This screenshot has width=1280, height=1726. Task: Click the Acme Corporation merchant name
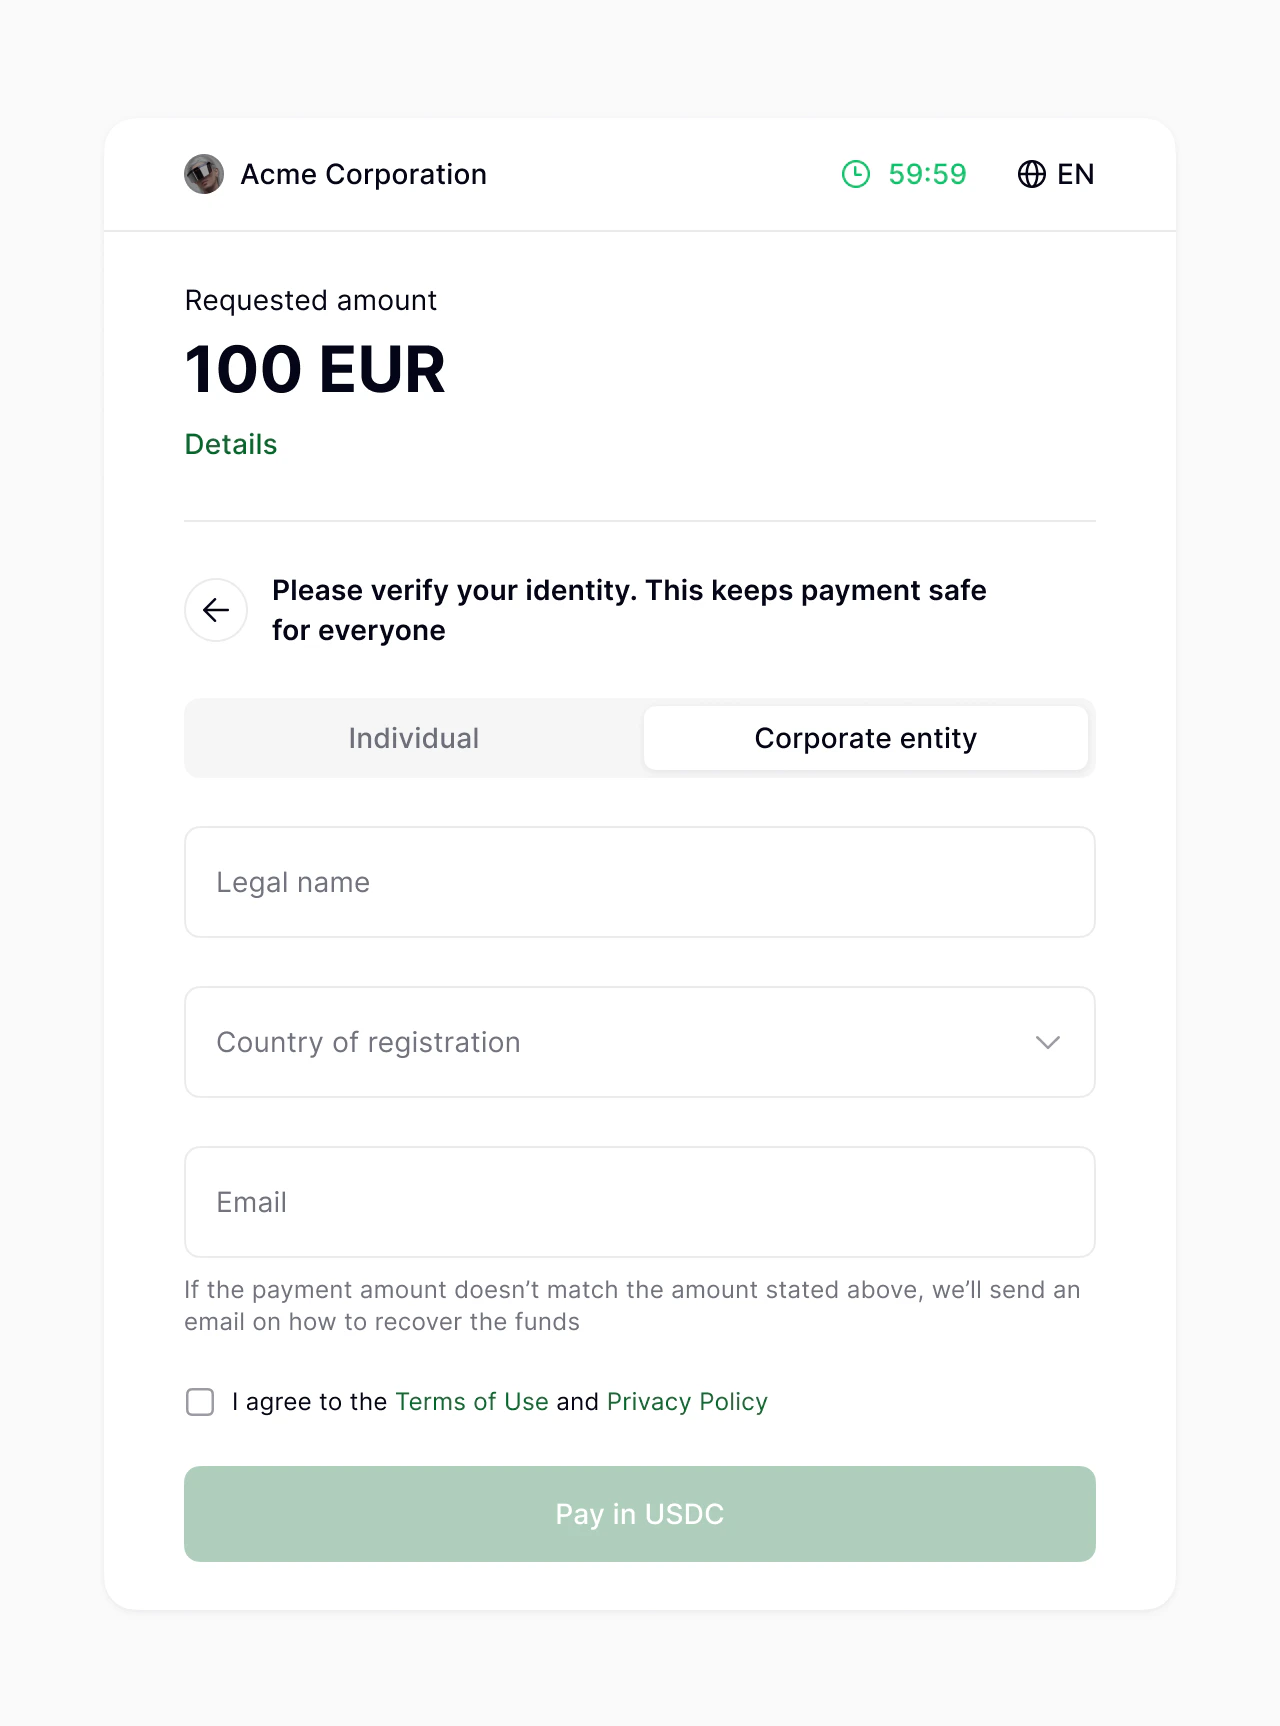tap(364, 174)
